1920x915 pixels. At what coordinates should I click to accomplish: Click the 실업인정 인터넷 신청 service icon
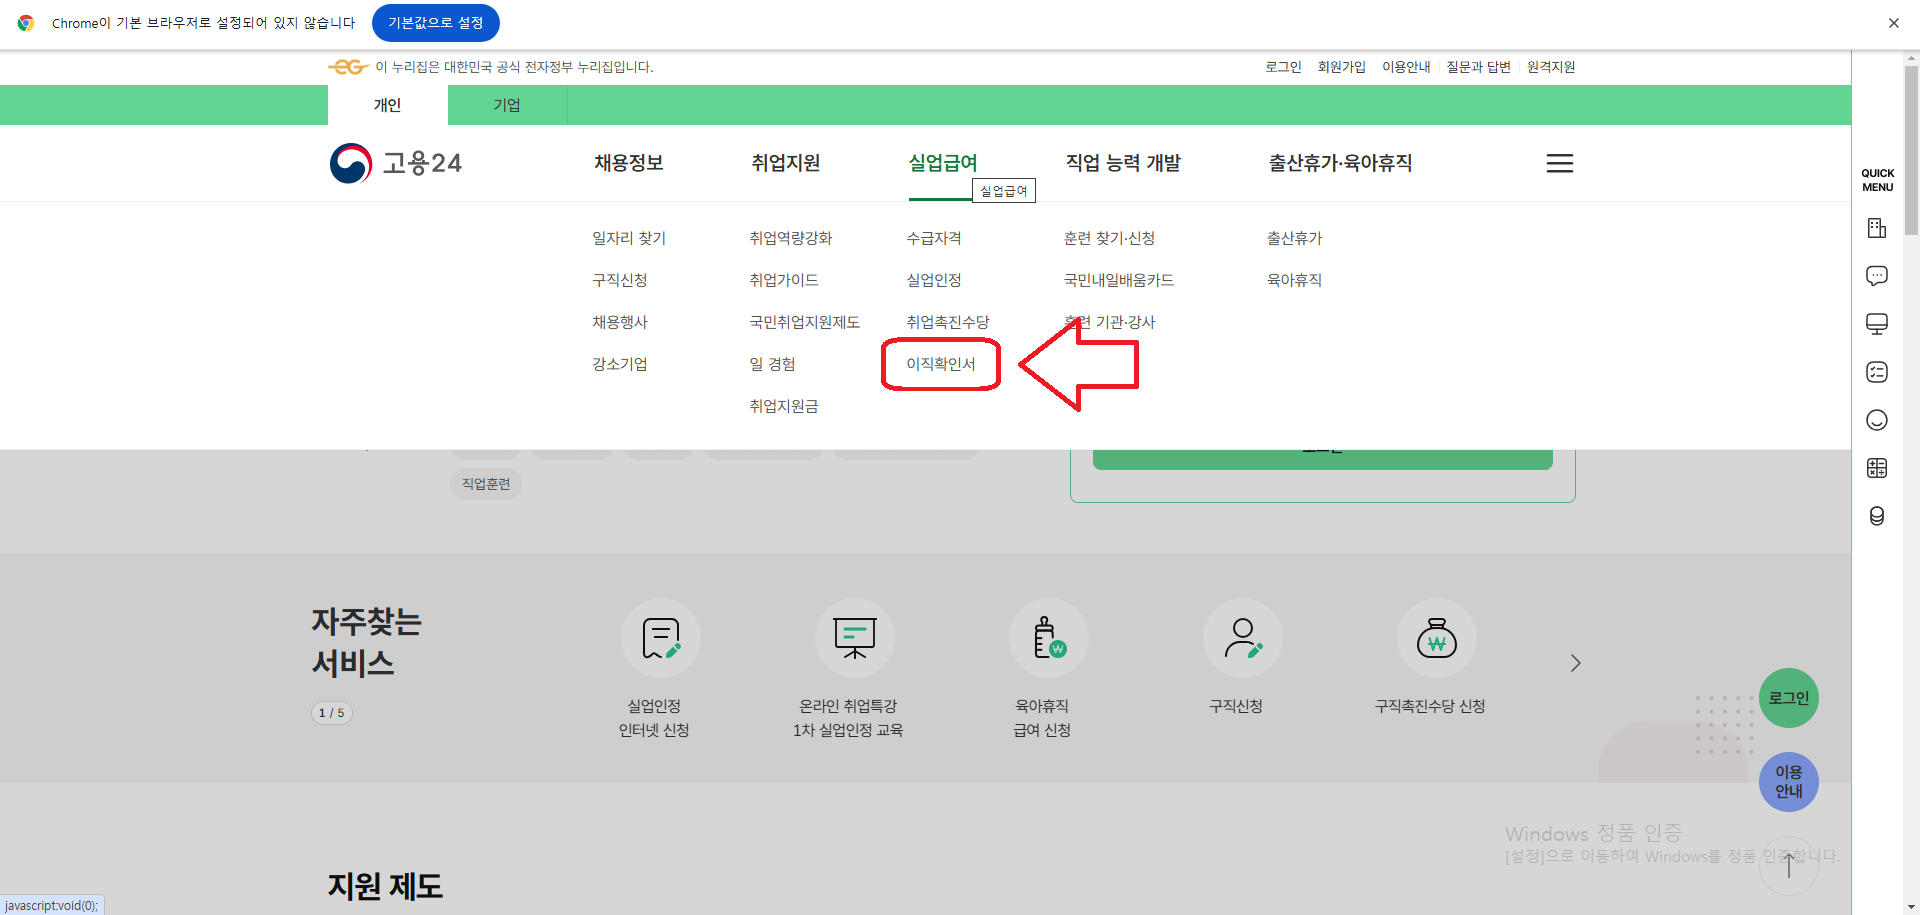660,638
